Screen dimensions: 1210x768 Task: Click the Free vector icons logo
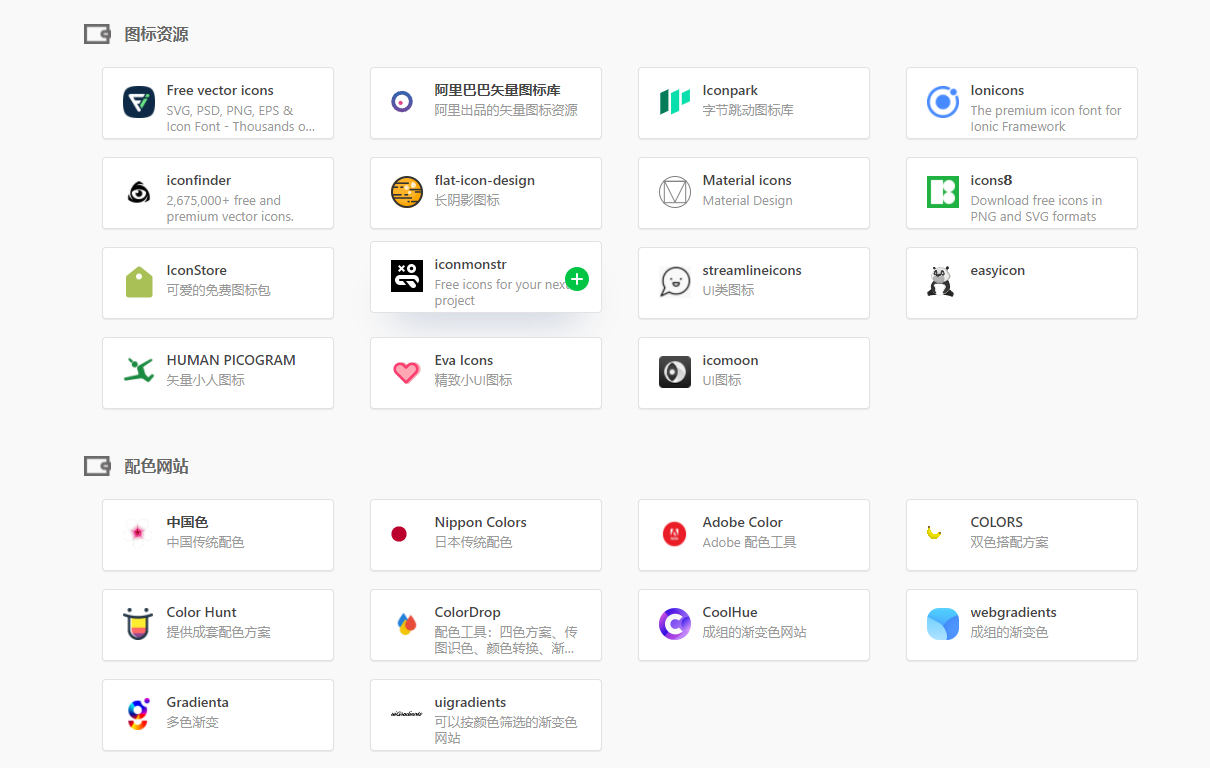139,102
